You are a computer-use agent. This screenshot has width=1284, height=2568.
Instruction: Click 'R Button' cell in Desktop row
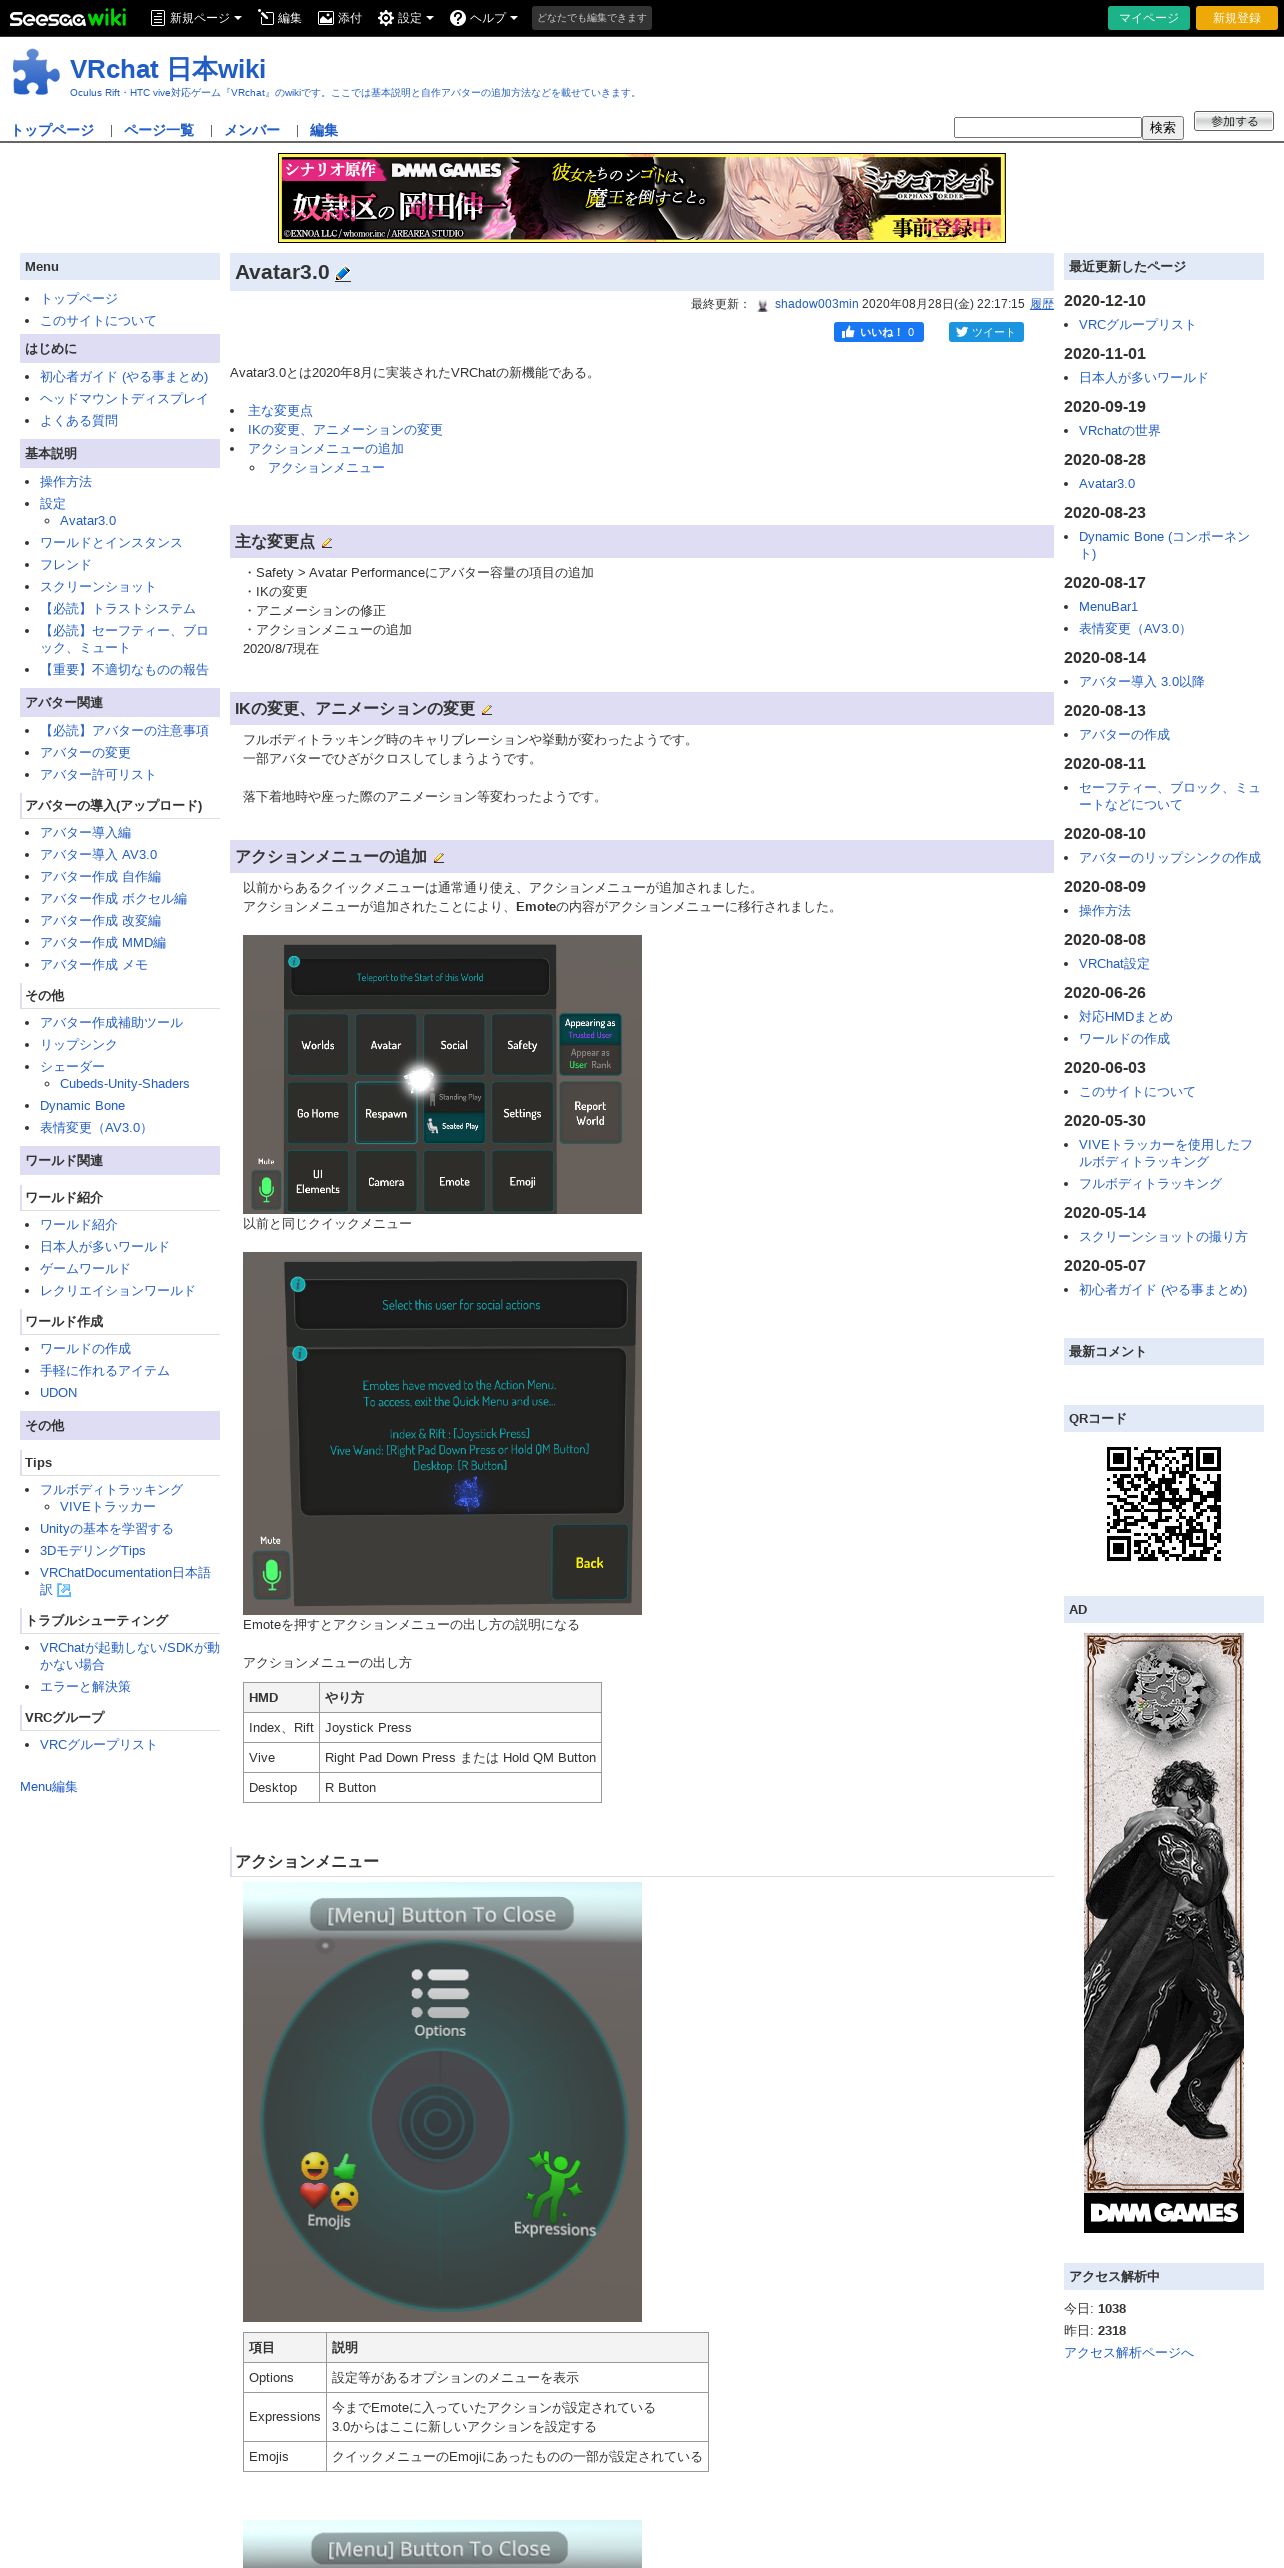pyautogui.click(x=460, y=1788)
